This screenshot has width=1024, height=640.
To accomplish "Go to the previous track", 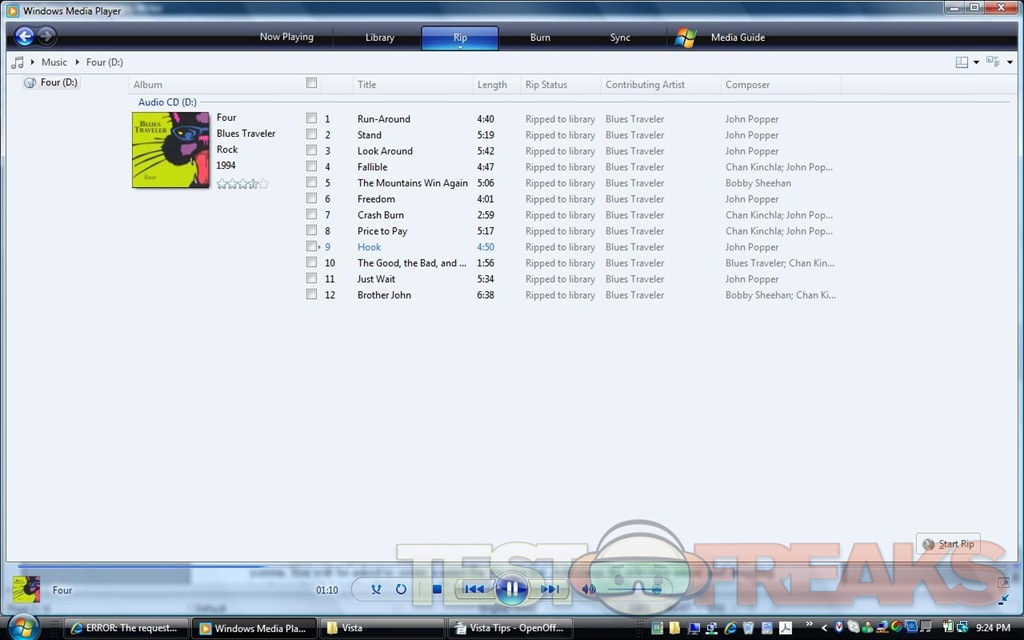I will pyautogui.click(x=474, y=590).
